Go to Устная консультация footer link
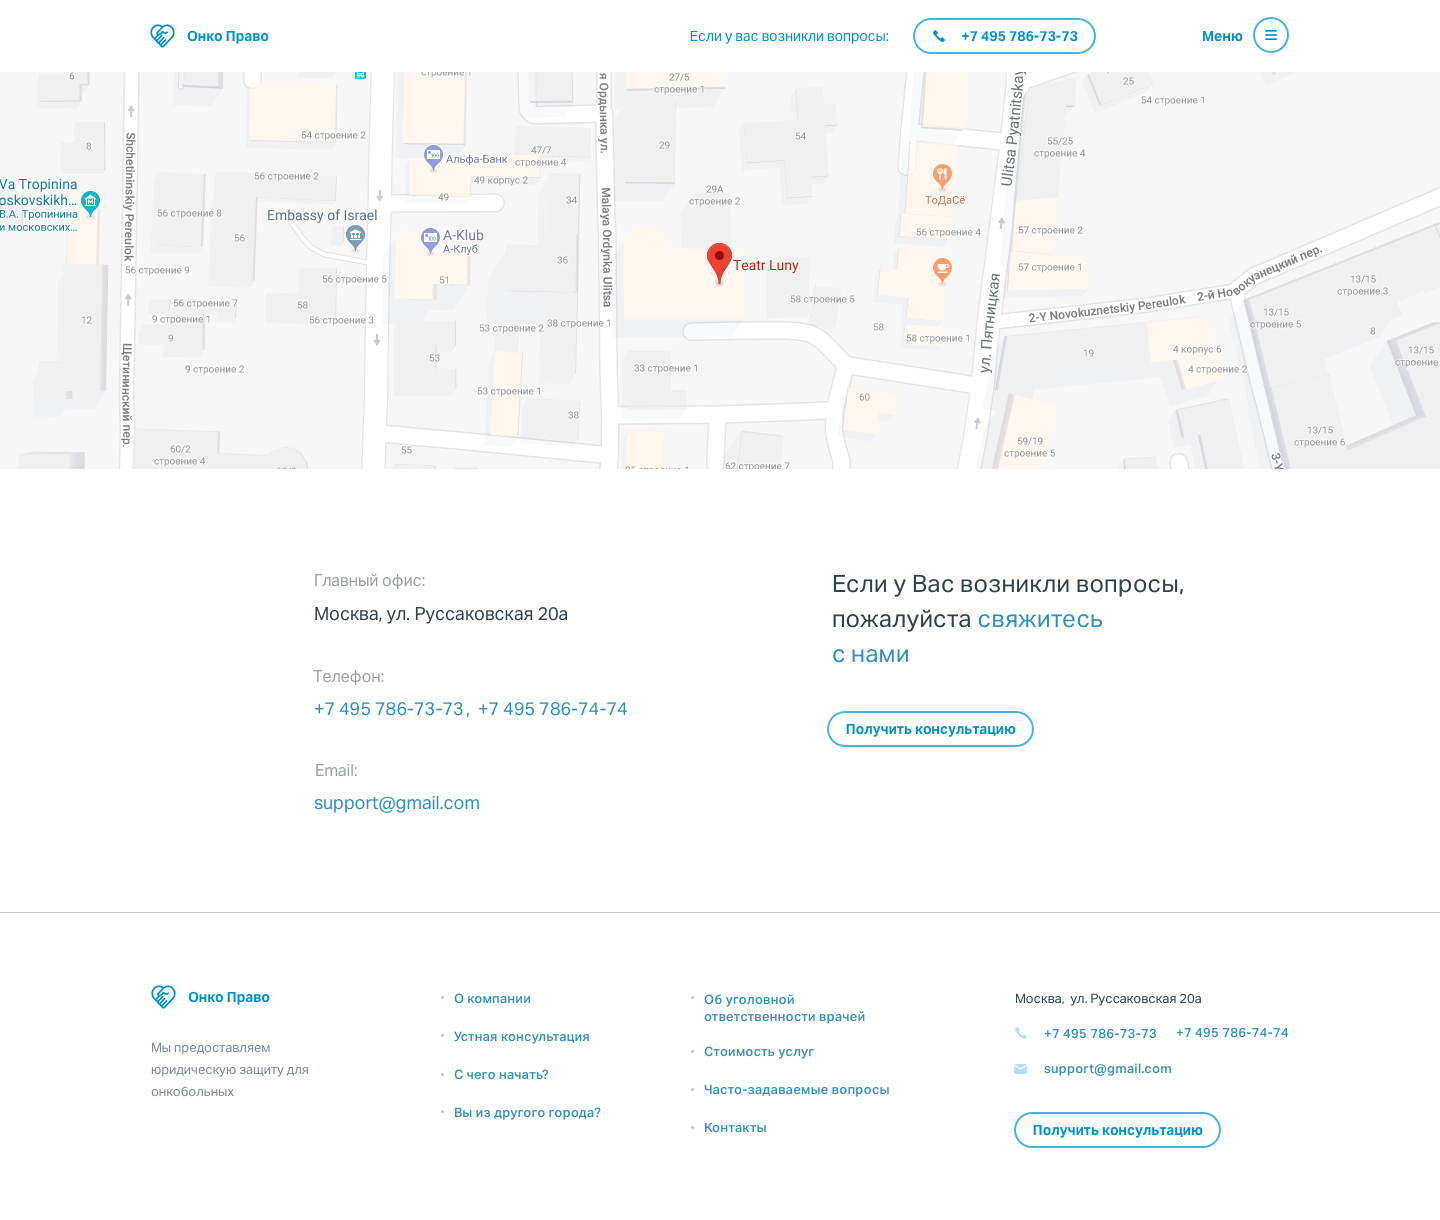This screenshot has height=1220, width=1440. [522, 1037]
